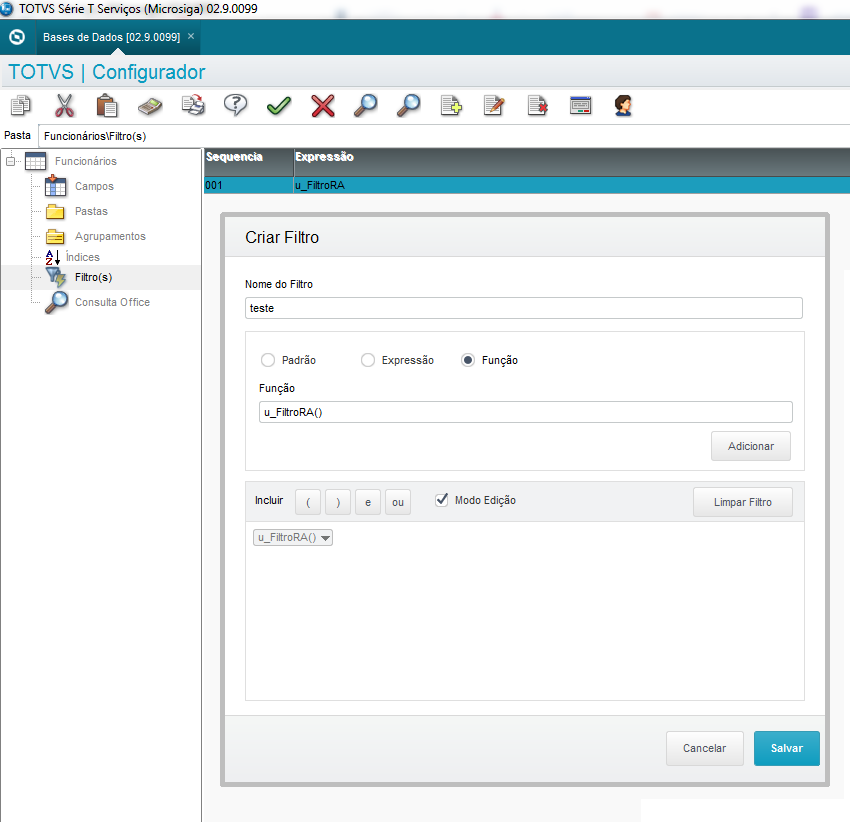The image size is (850, 822).
Task: Select the Padrão radio option
Action: point(268,360)
